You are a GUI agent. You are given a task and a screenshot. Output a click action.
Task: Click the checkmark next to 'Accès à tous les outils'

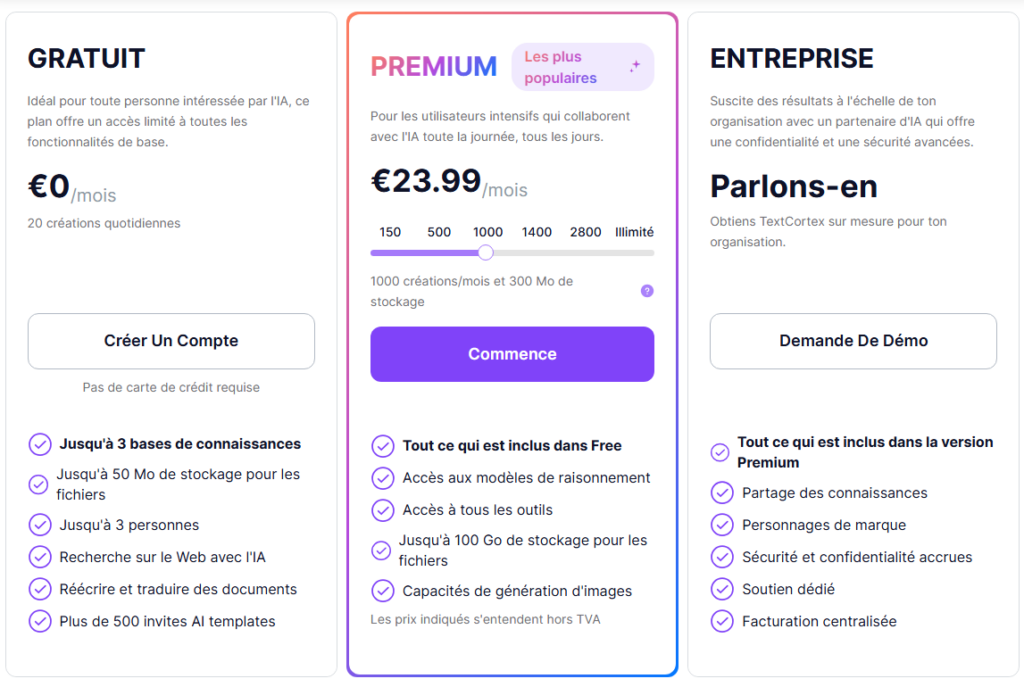coord(383,510)
